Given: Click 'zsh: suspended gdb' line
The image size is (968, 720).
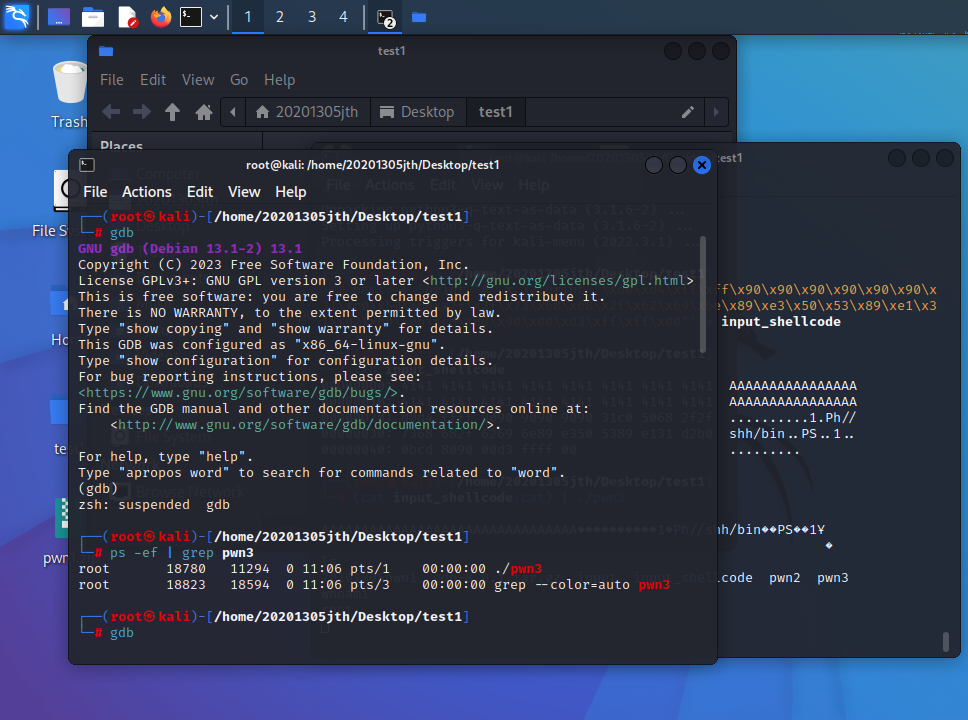Looking at the screenshot, I should [154, 504].
